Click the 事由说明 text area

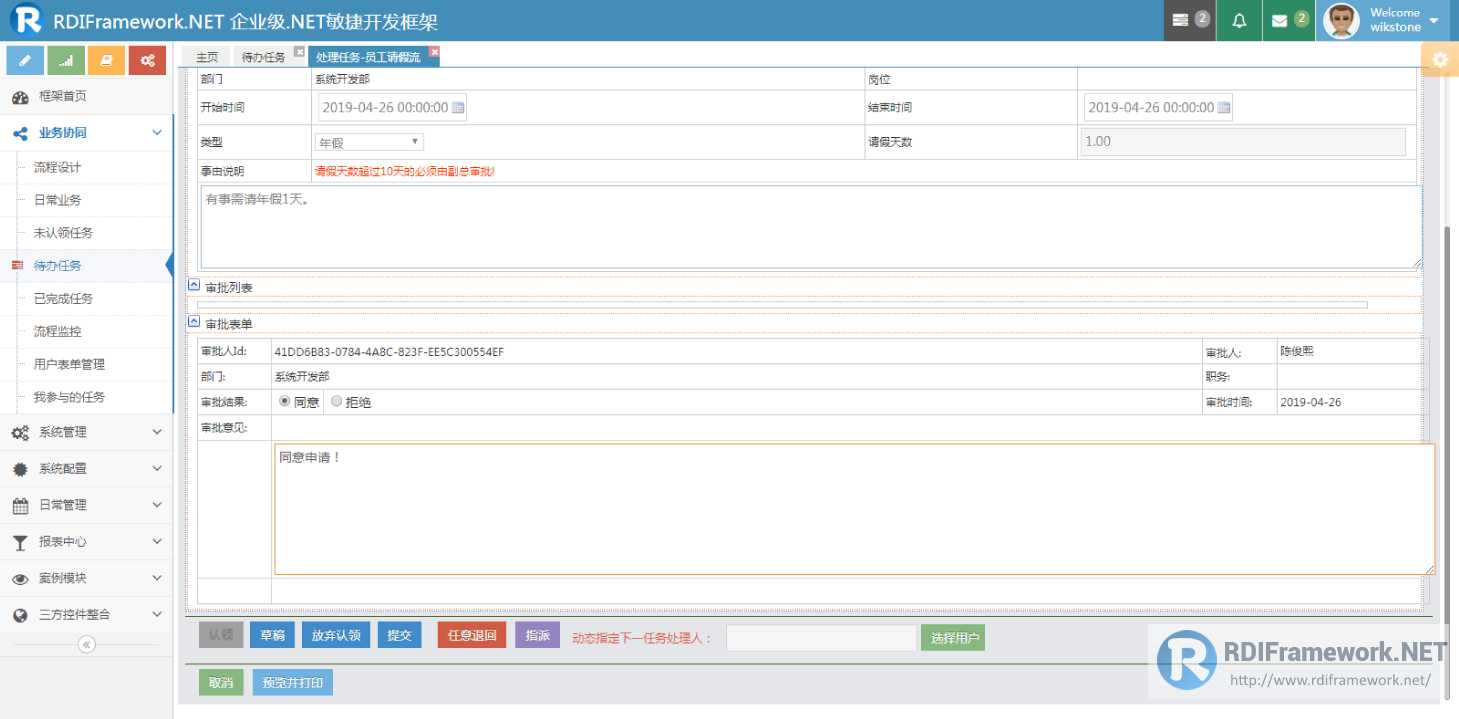coord(811,227)
